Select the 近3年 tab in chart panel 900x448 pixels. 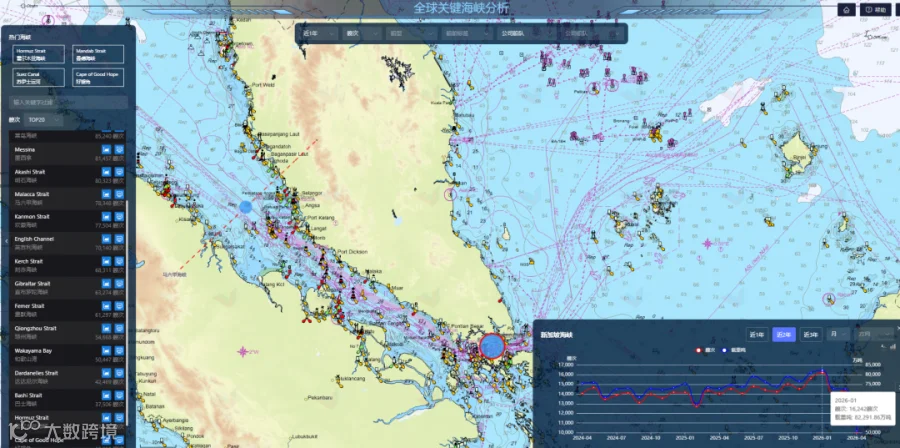(811, 335)
